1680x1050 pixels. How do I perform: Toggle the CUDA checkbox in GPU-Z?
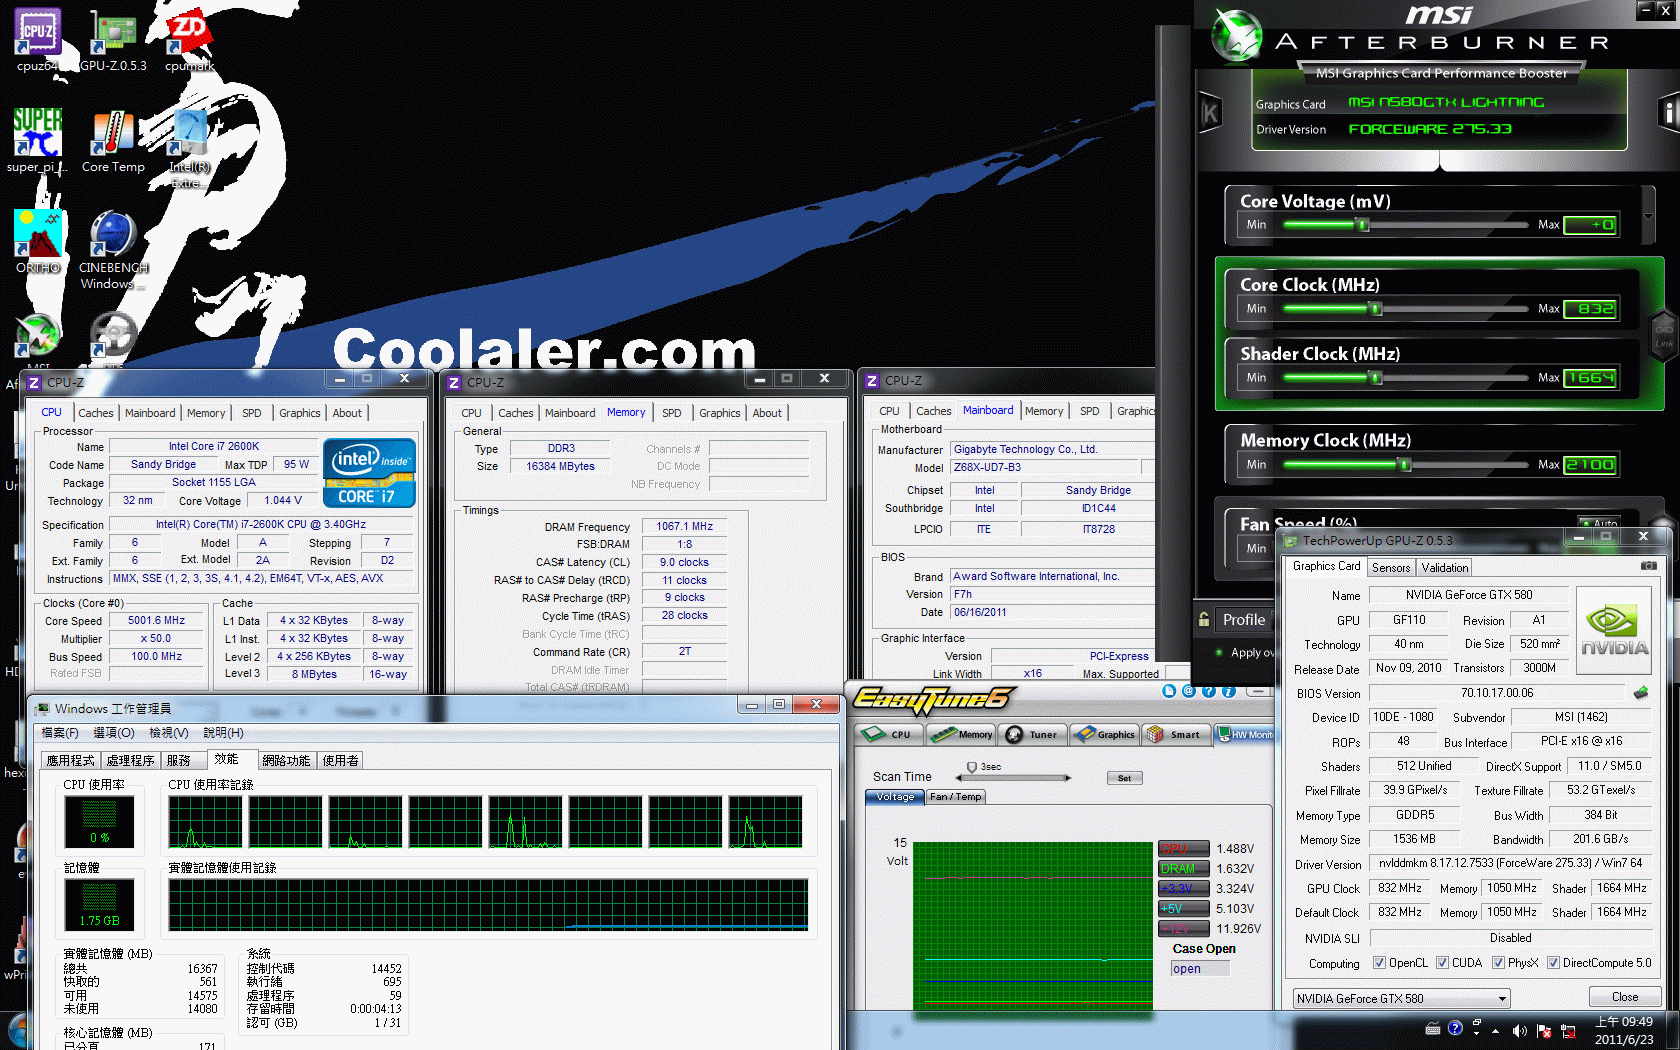[x=1442, y=963]
